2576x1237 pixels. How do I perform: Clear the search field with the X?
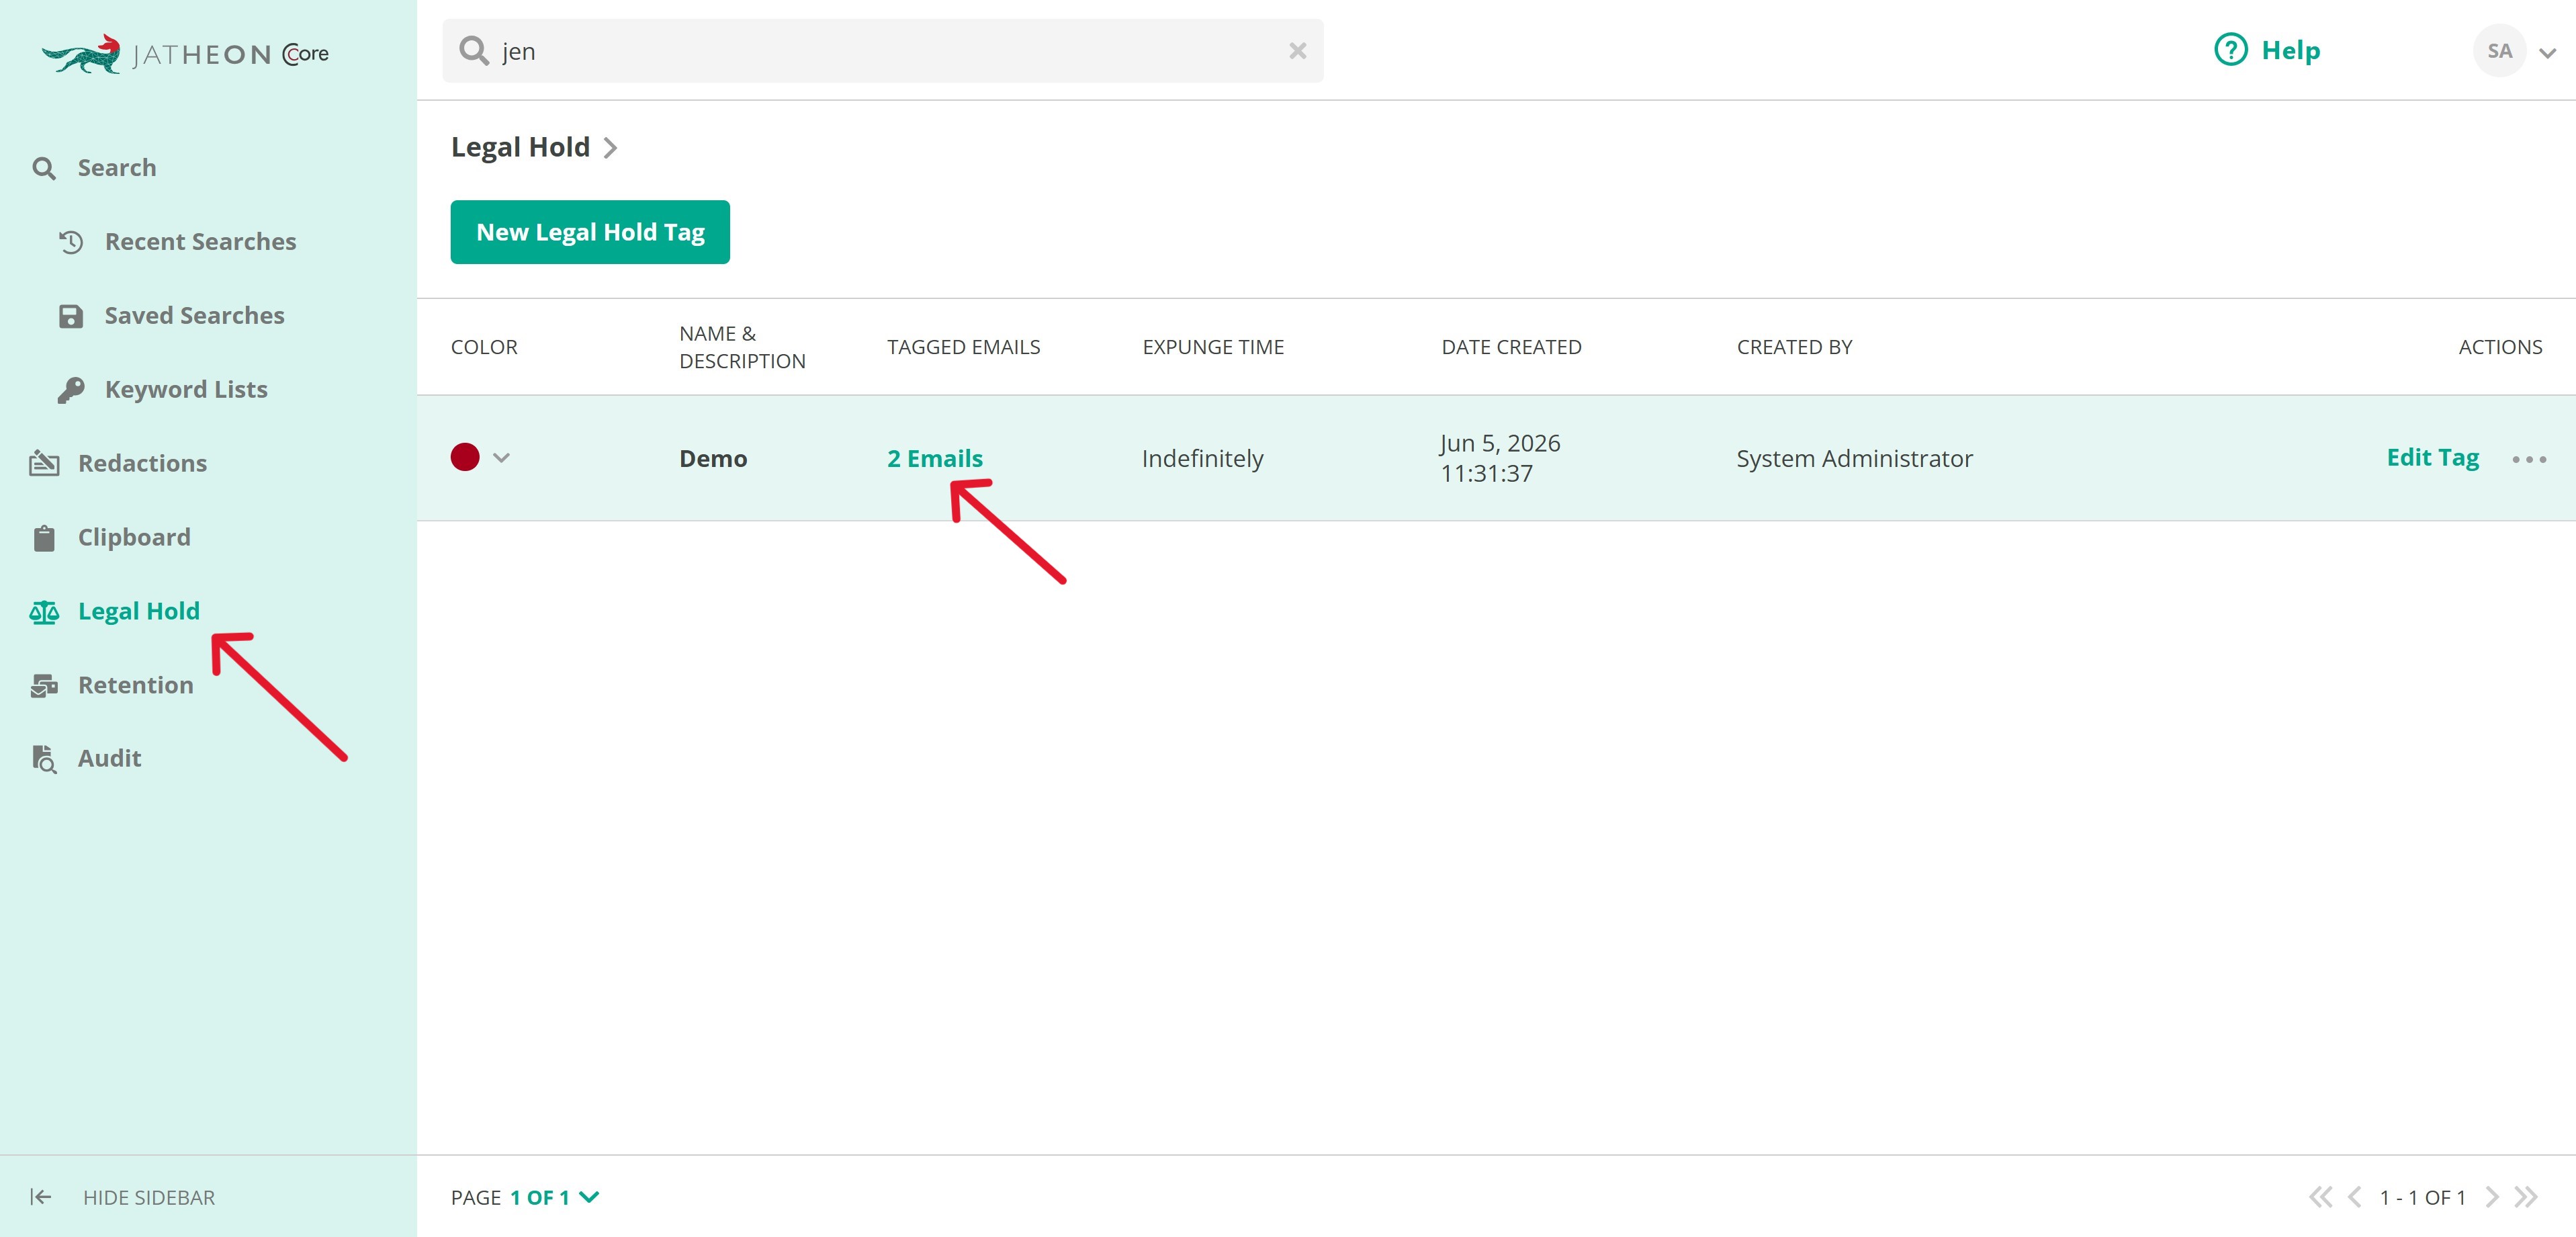tap(1297, 51)
